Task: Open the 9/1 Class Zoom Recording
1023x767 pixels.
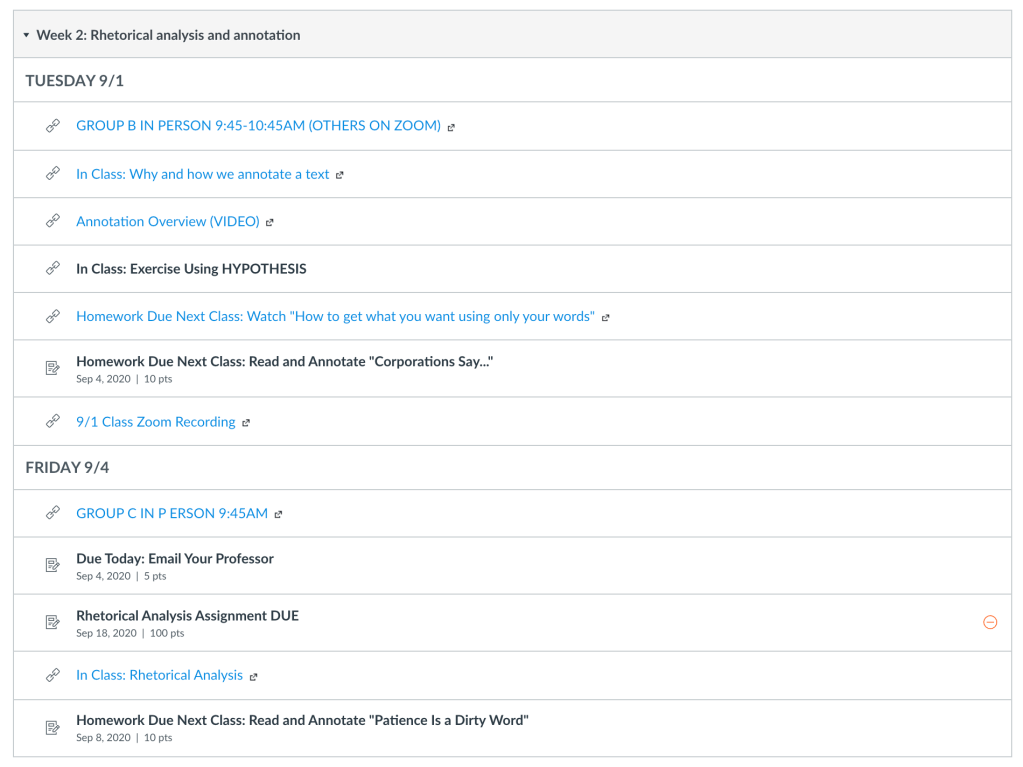Action: point(155,422)
